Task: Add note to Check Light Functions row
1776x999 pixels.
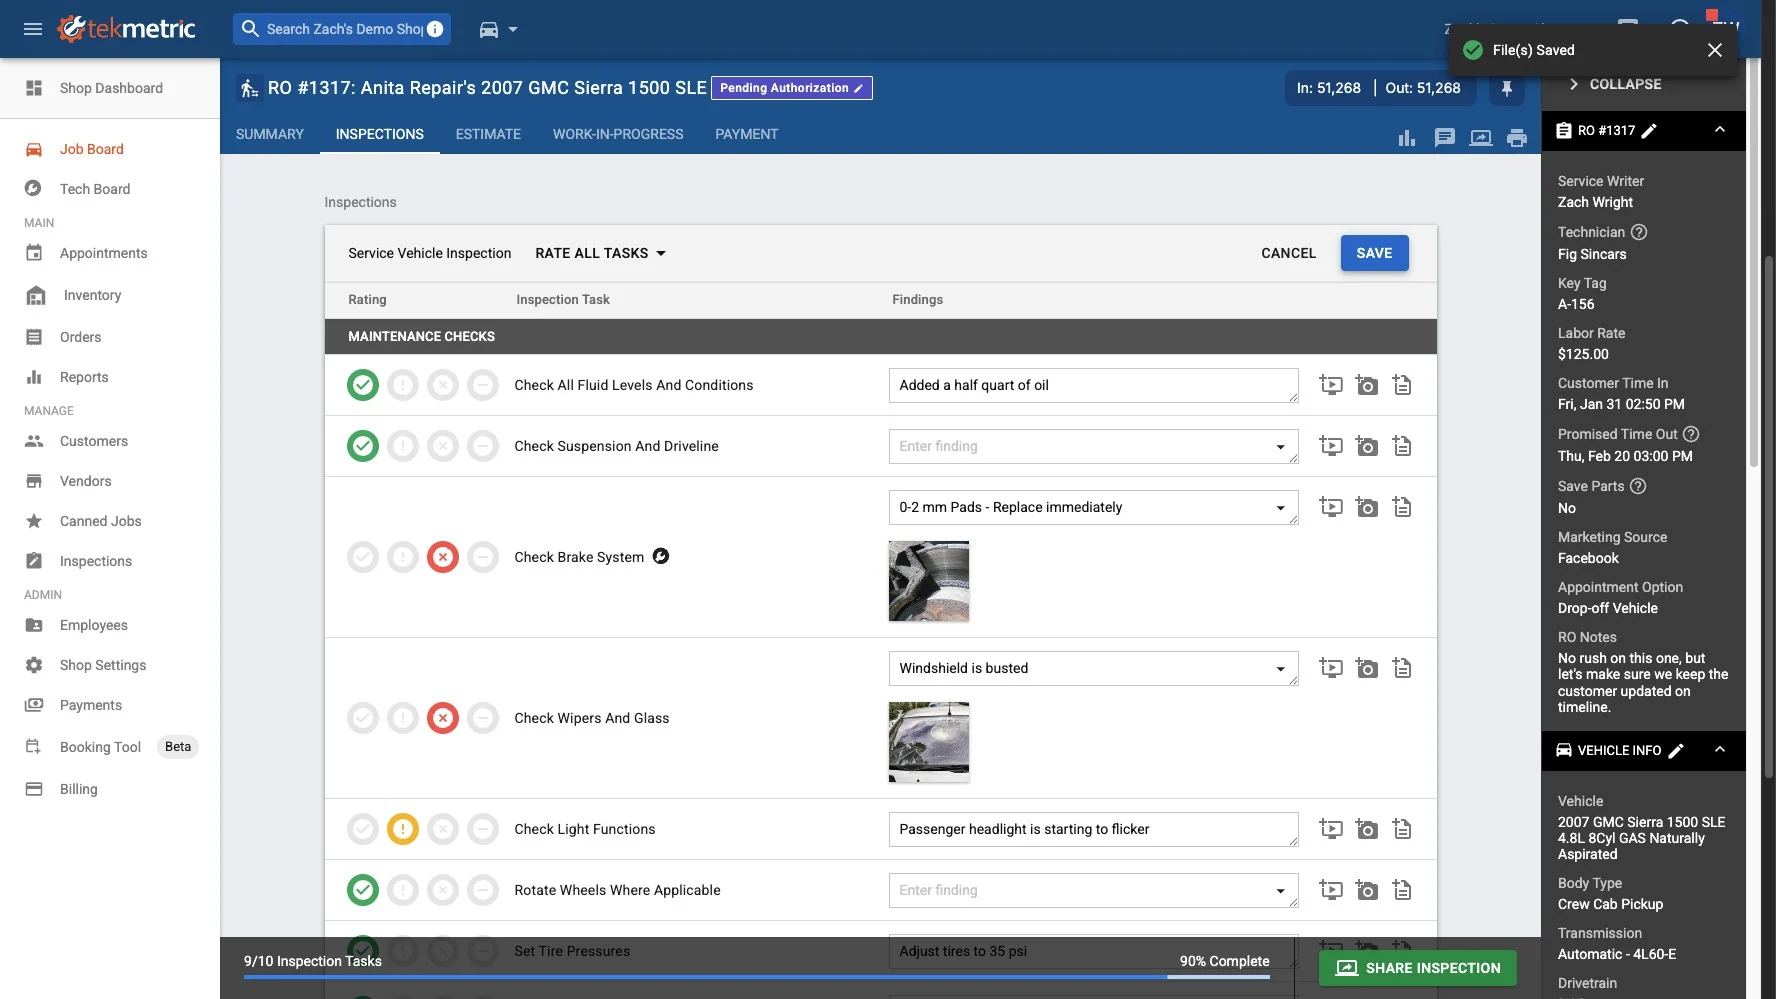Action: [x=1402, y=829]
